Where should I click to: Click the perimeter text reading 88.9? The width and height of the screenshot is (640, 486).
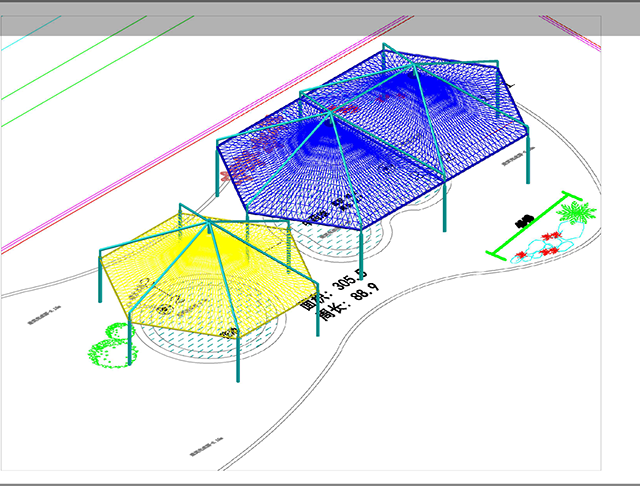pyautogui.click(x=347, y=302)
